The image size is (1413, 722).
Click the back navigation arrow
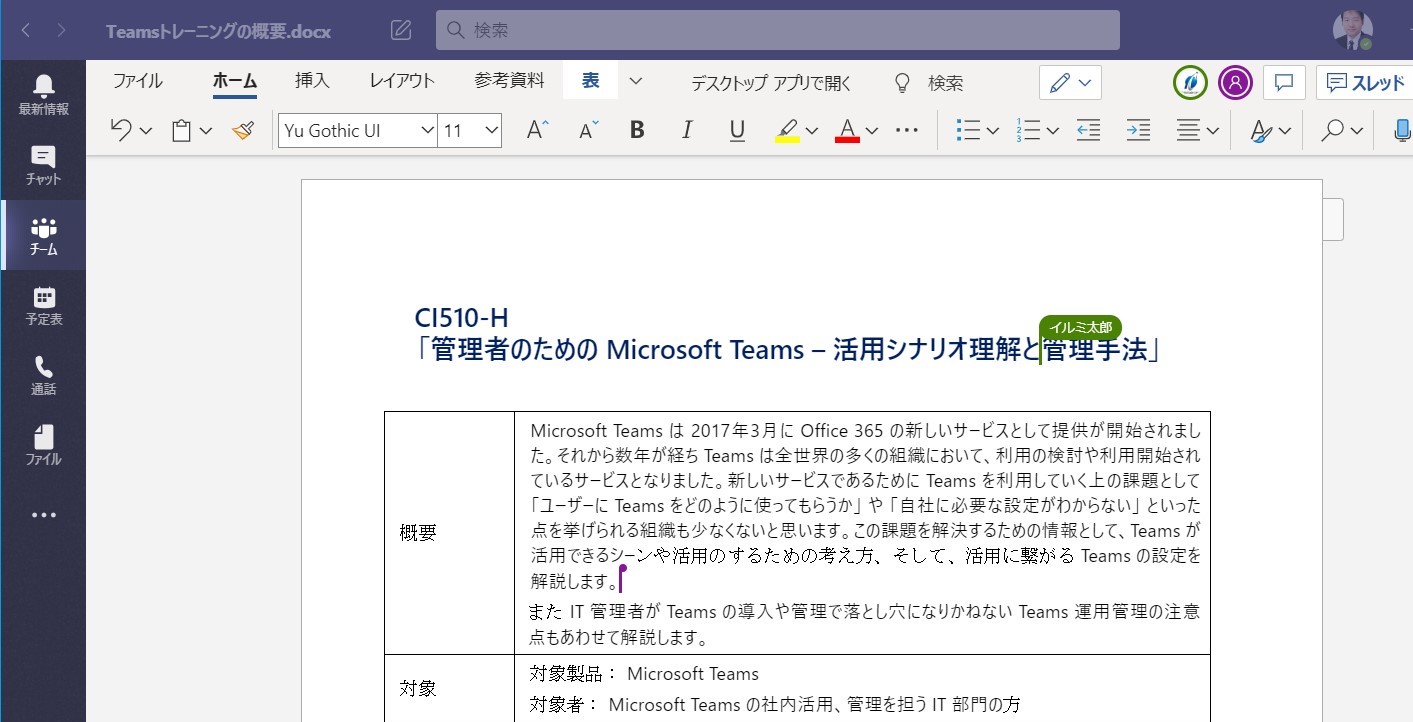click(x=25, y=30)
